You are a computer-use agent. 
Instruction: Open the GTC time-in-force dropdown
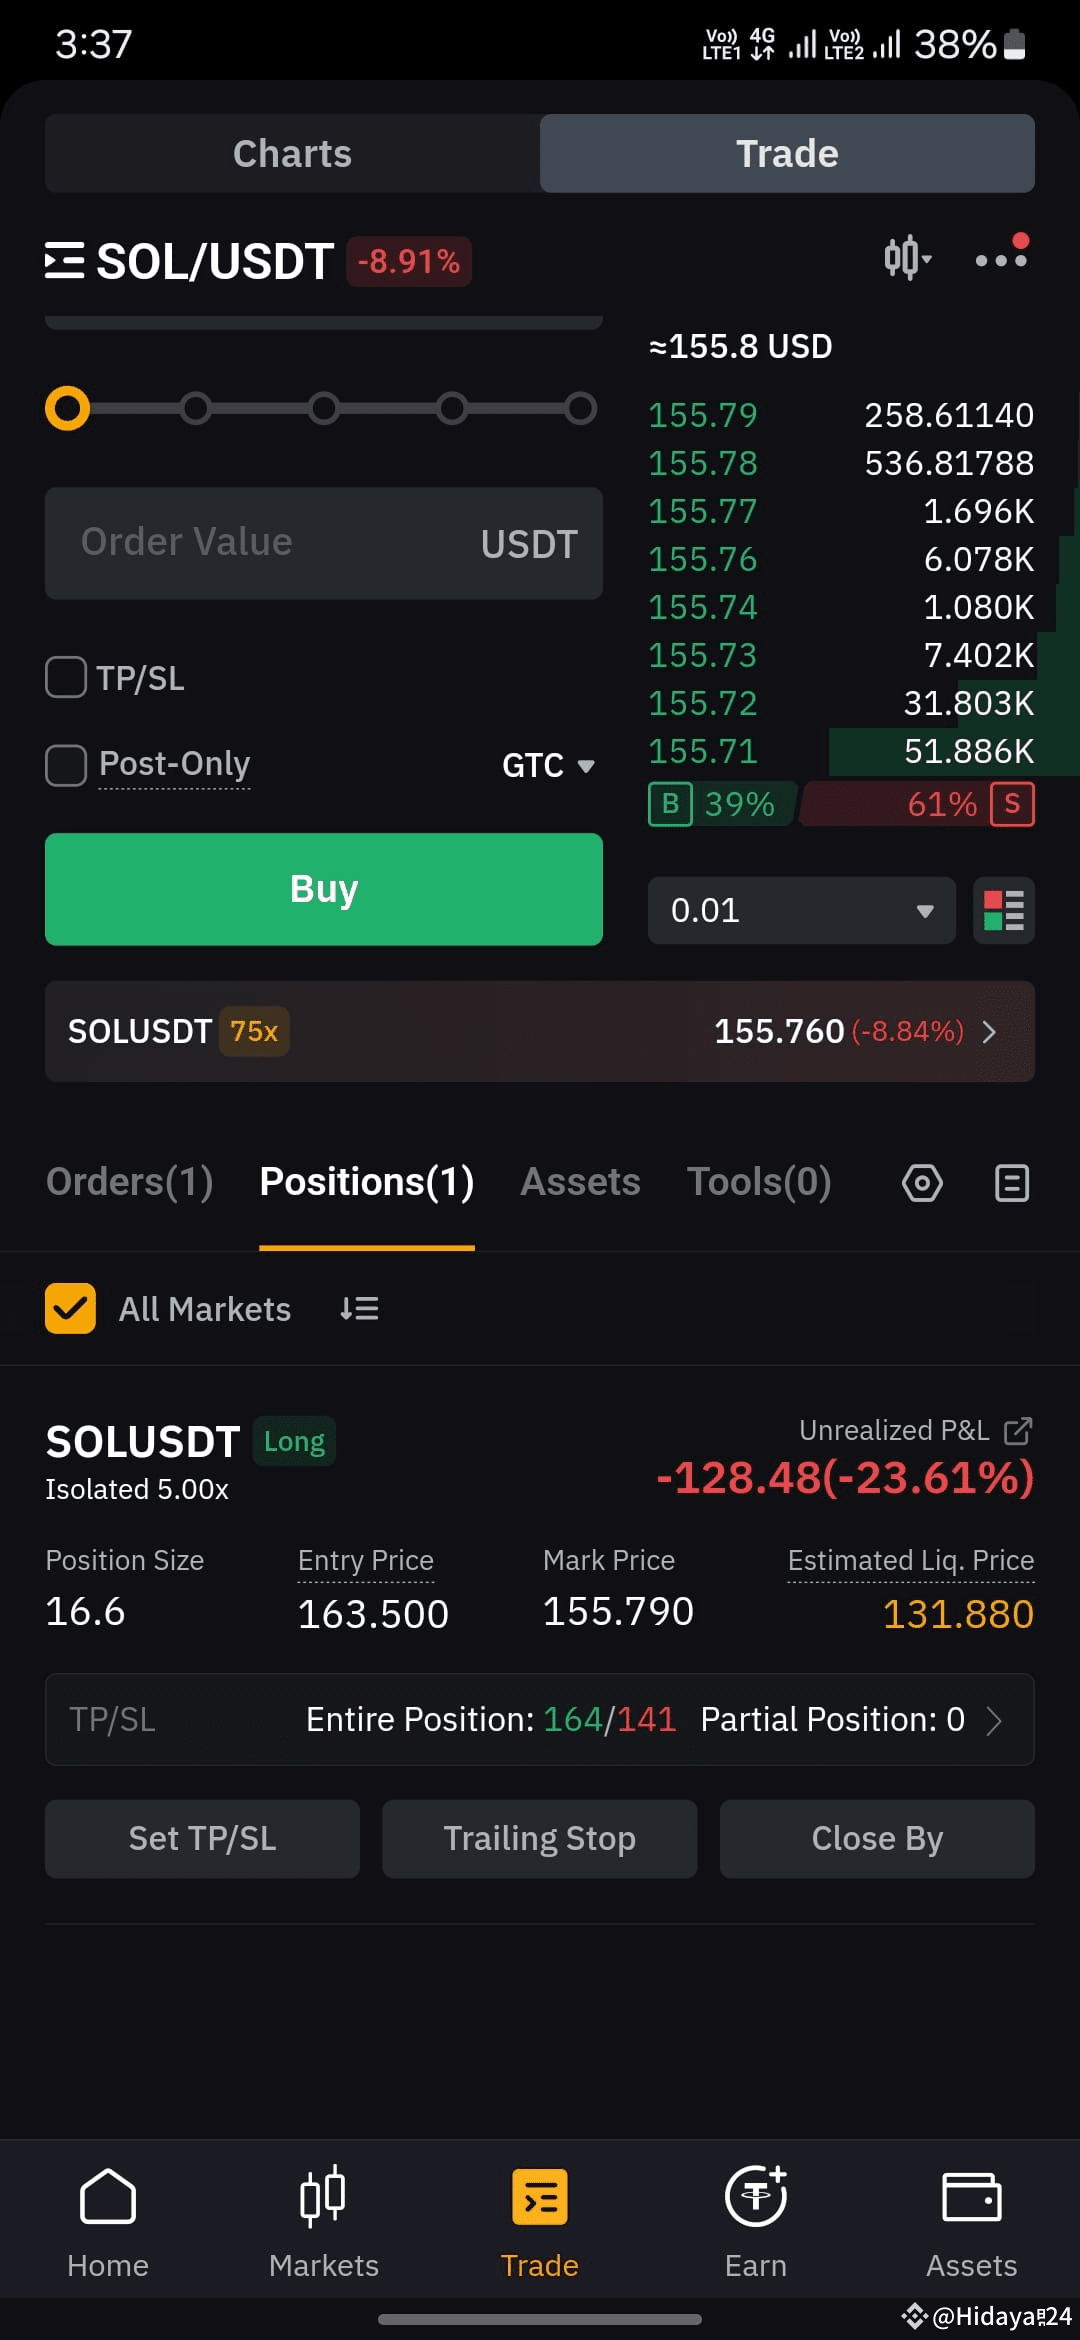point(548,766)
